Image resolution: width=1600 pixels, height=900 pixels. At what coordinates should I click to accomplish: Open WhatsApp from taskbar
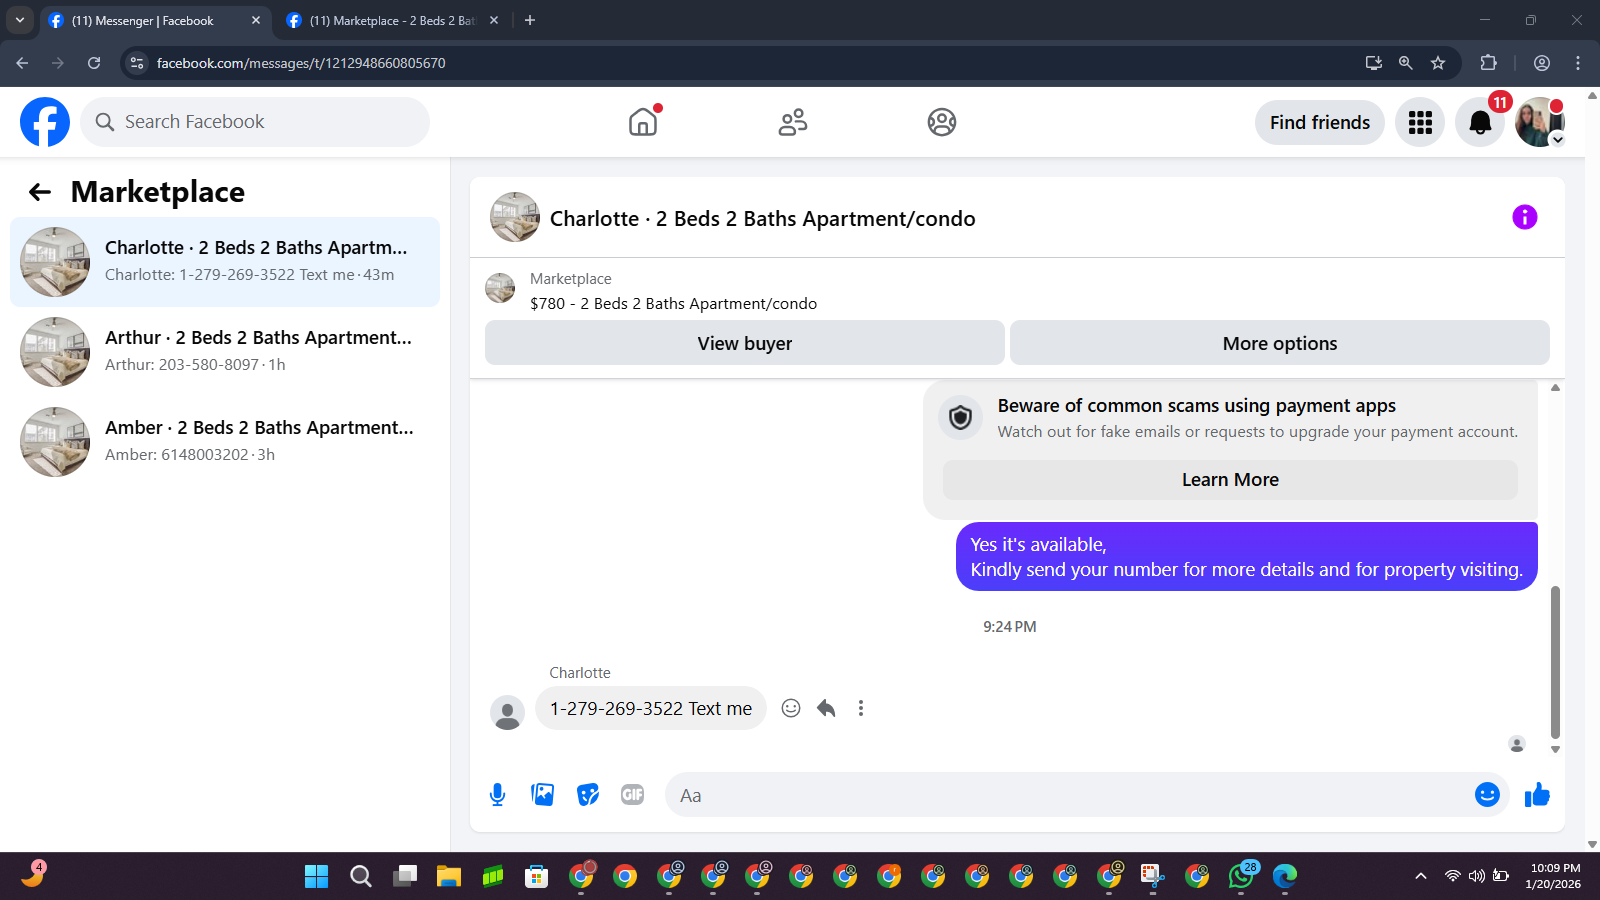coord(1241,877)
